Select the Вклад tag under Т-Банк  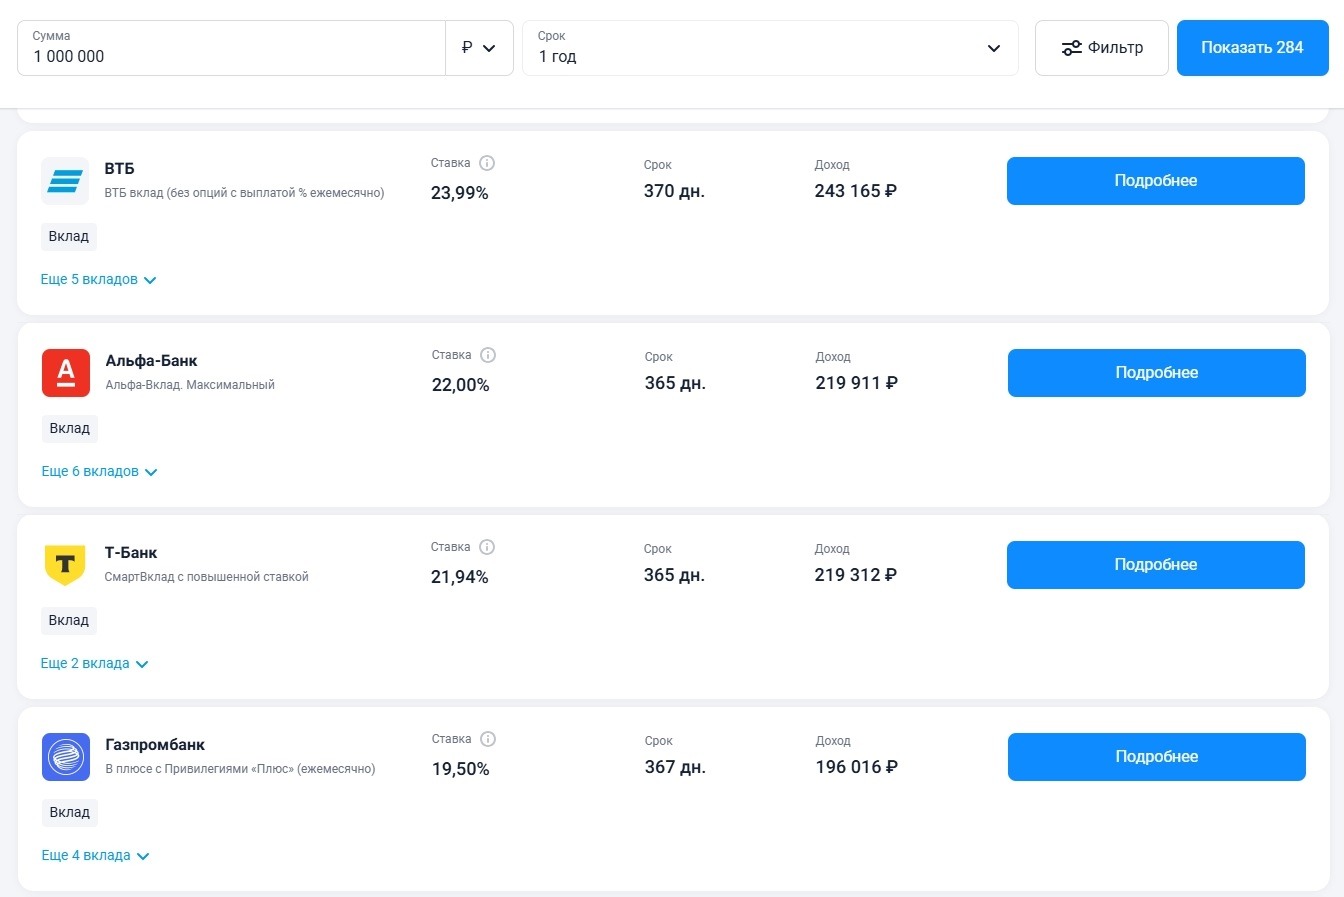tap(69, 621)
